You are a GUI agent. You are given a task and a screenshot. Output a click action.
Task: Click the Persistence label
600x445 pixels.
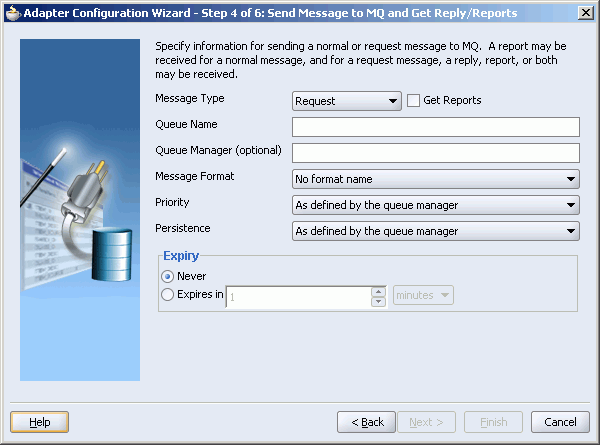[x=183, y=228]
